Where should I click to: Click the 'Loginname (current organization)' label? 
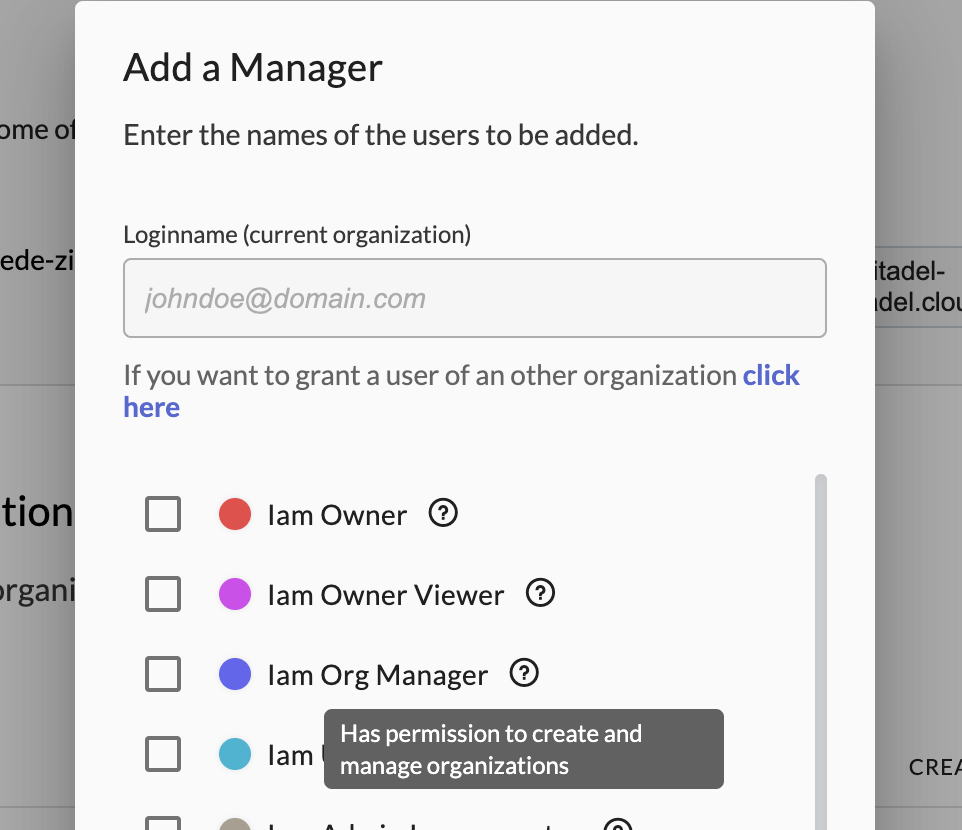pos(297,235)
